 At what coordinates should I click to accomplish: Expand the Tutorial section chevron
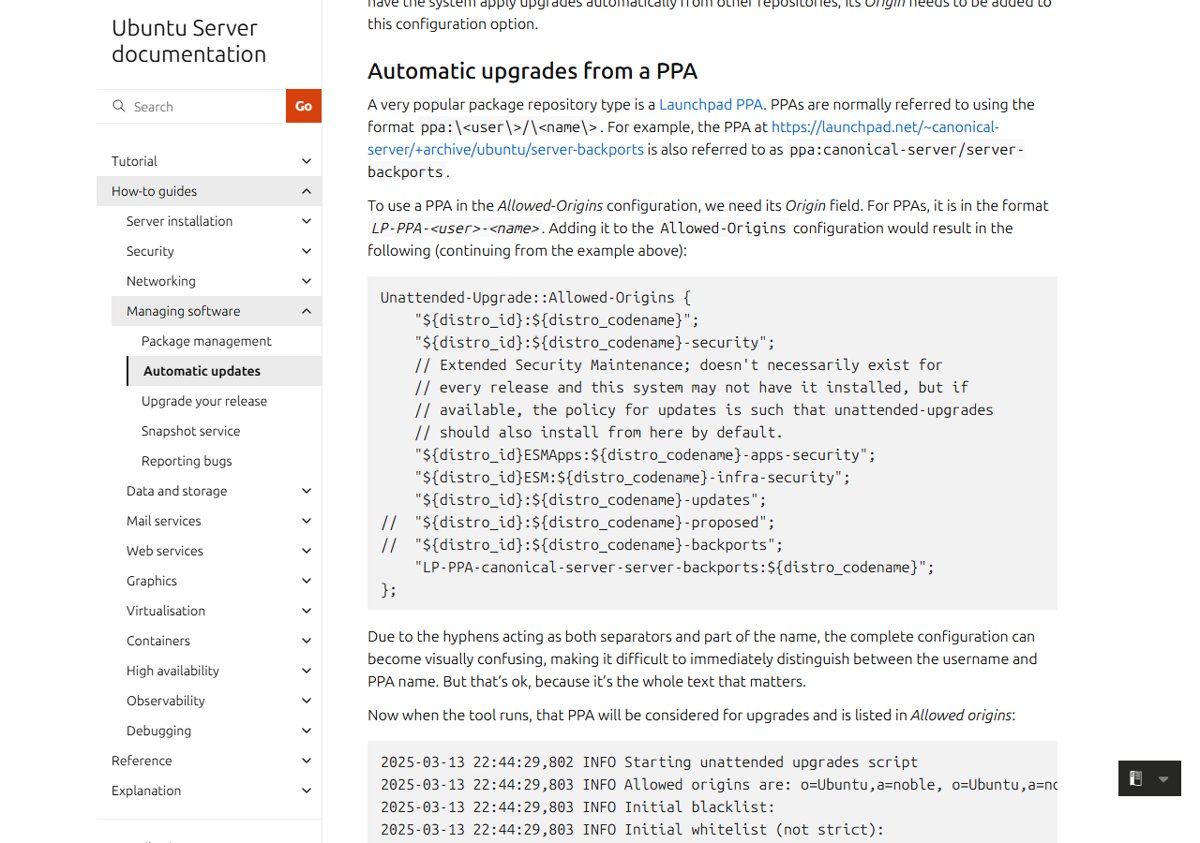pyautogui.click(x=306, y=161)
